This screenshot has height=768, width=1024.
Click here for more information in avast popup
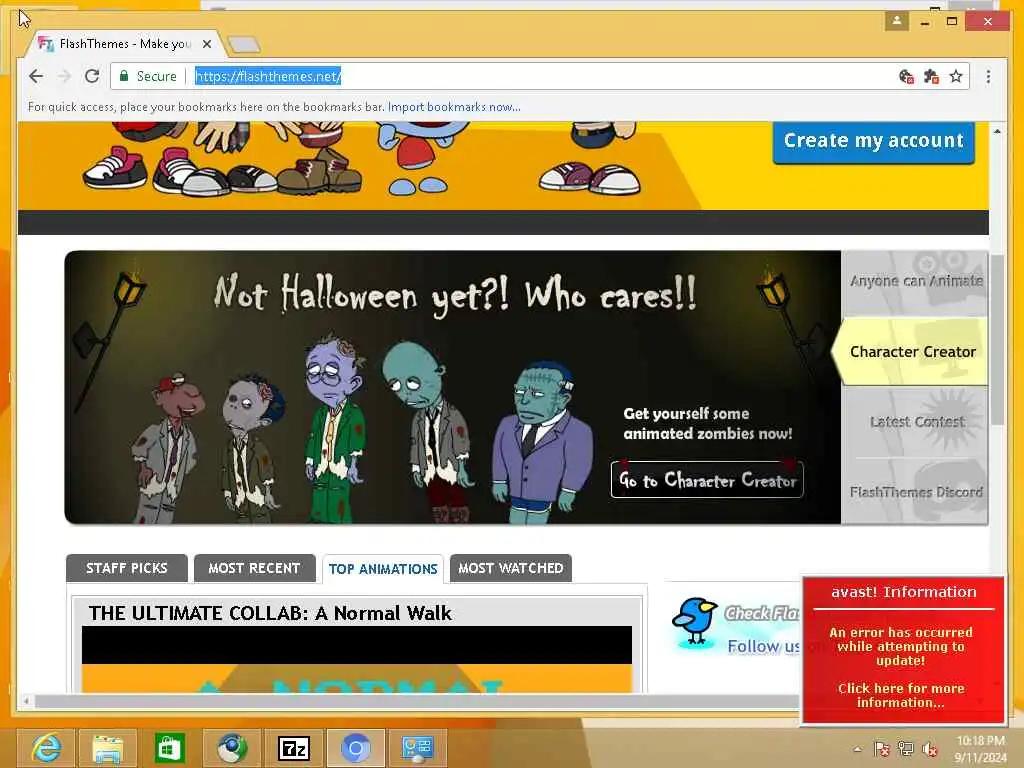901,696
